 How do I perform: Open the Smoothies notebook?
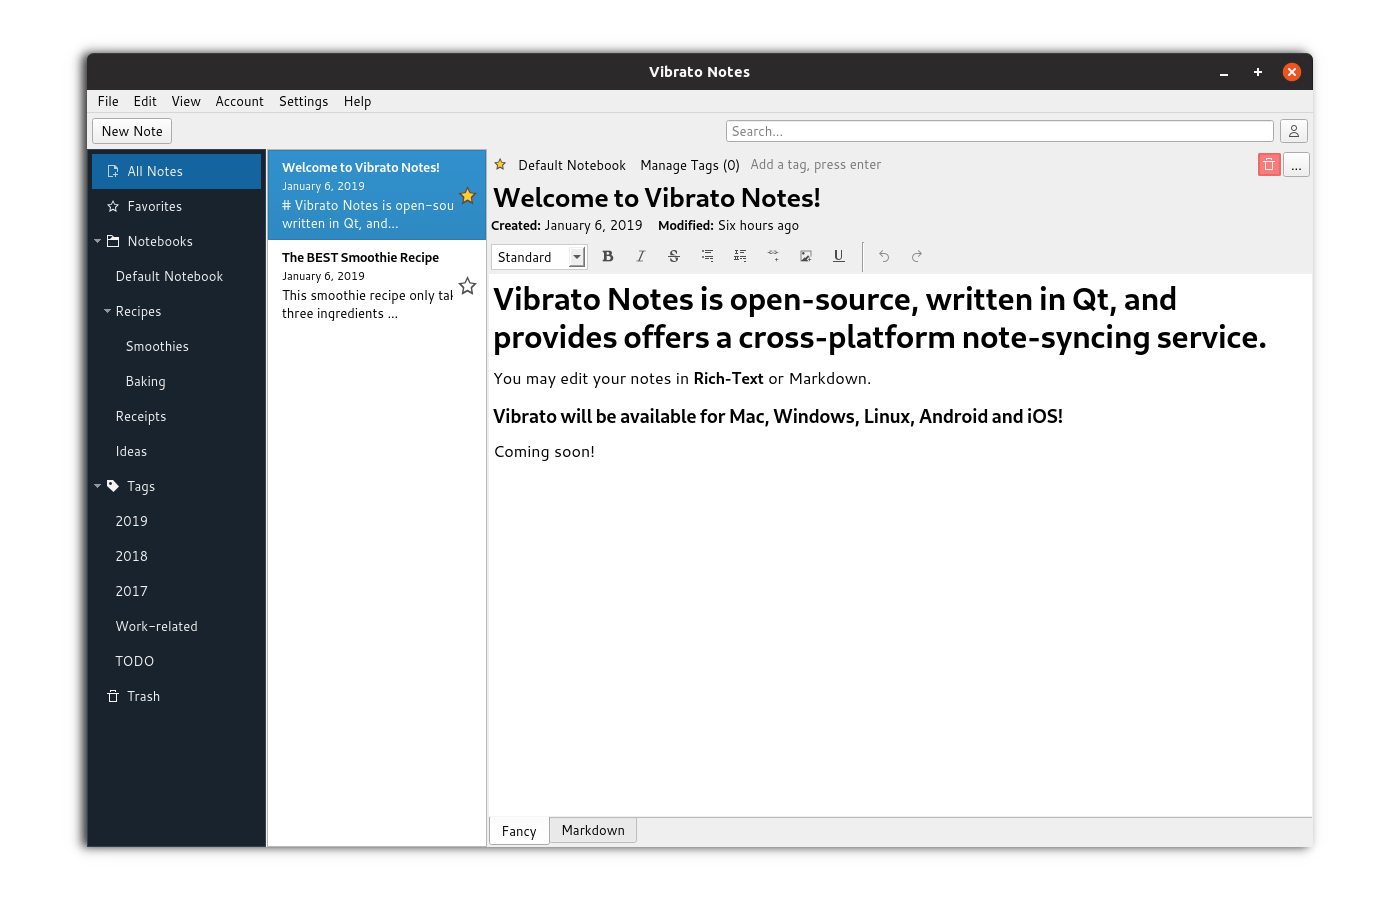[x=157, y=346]
